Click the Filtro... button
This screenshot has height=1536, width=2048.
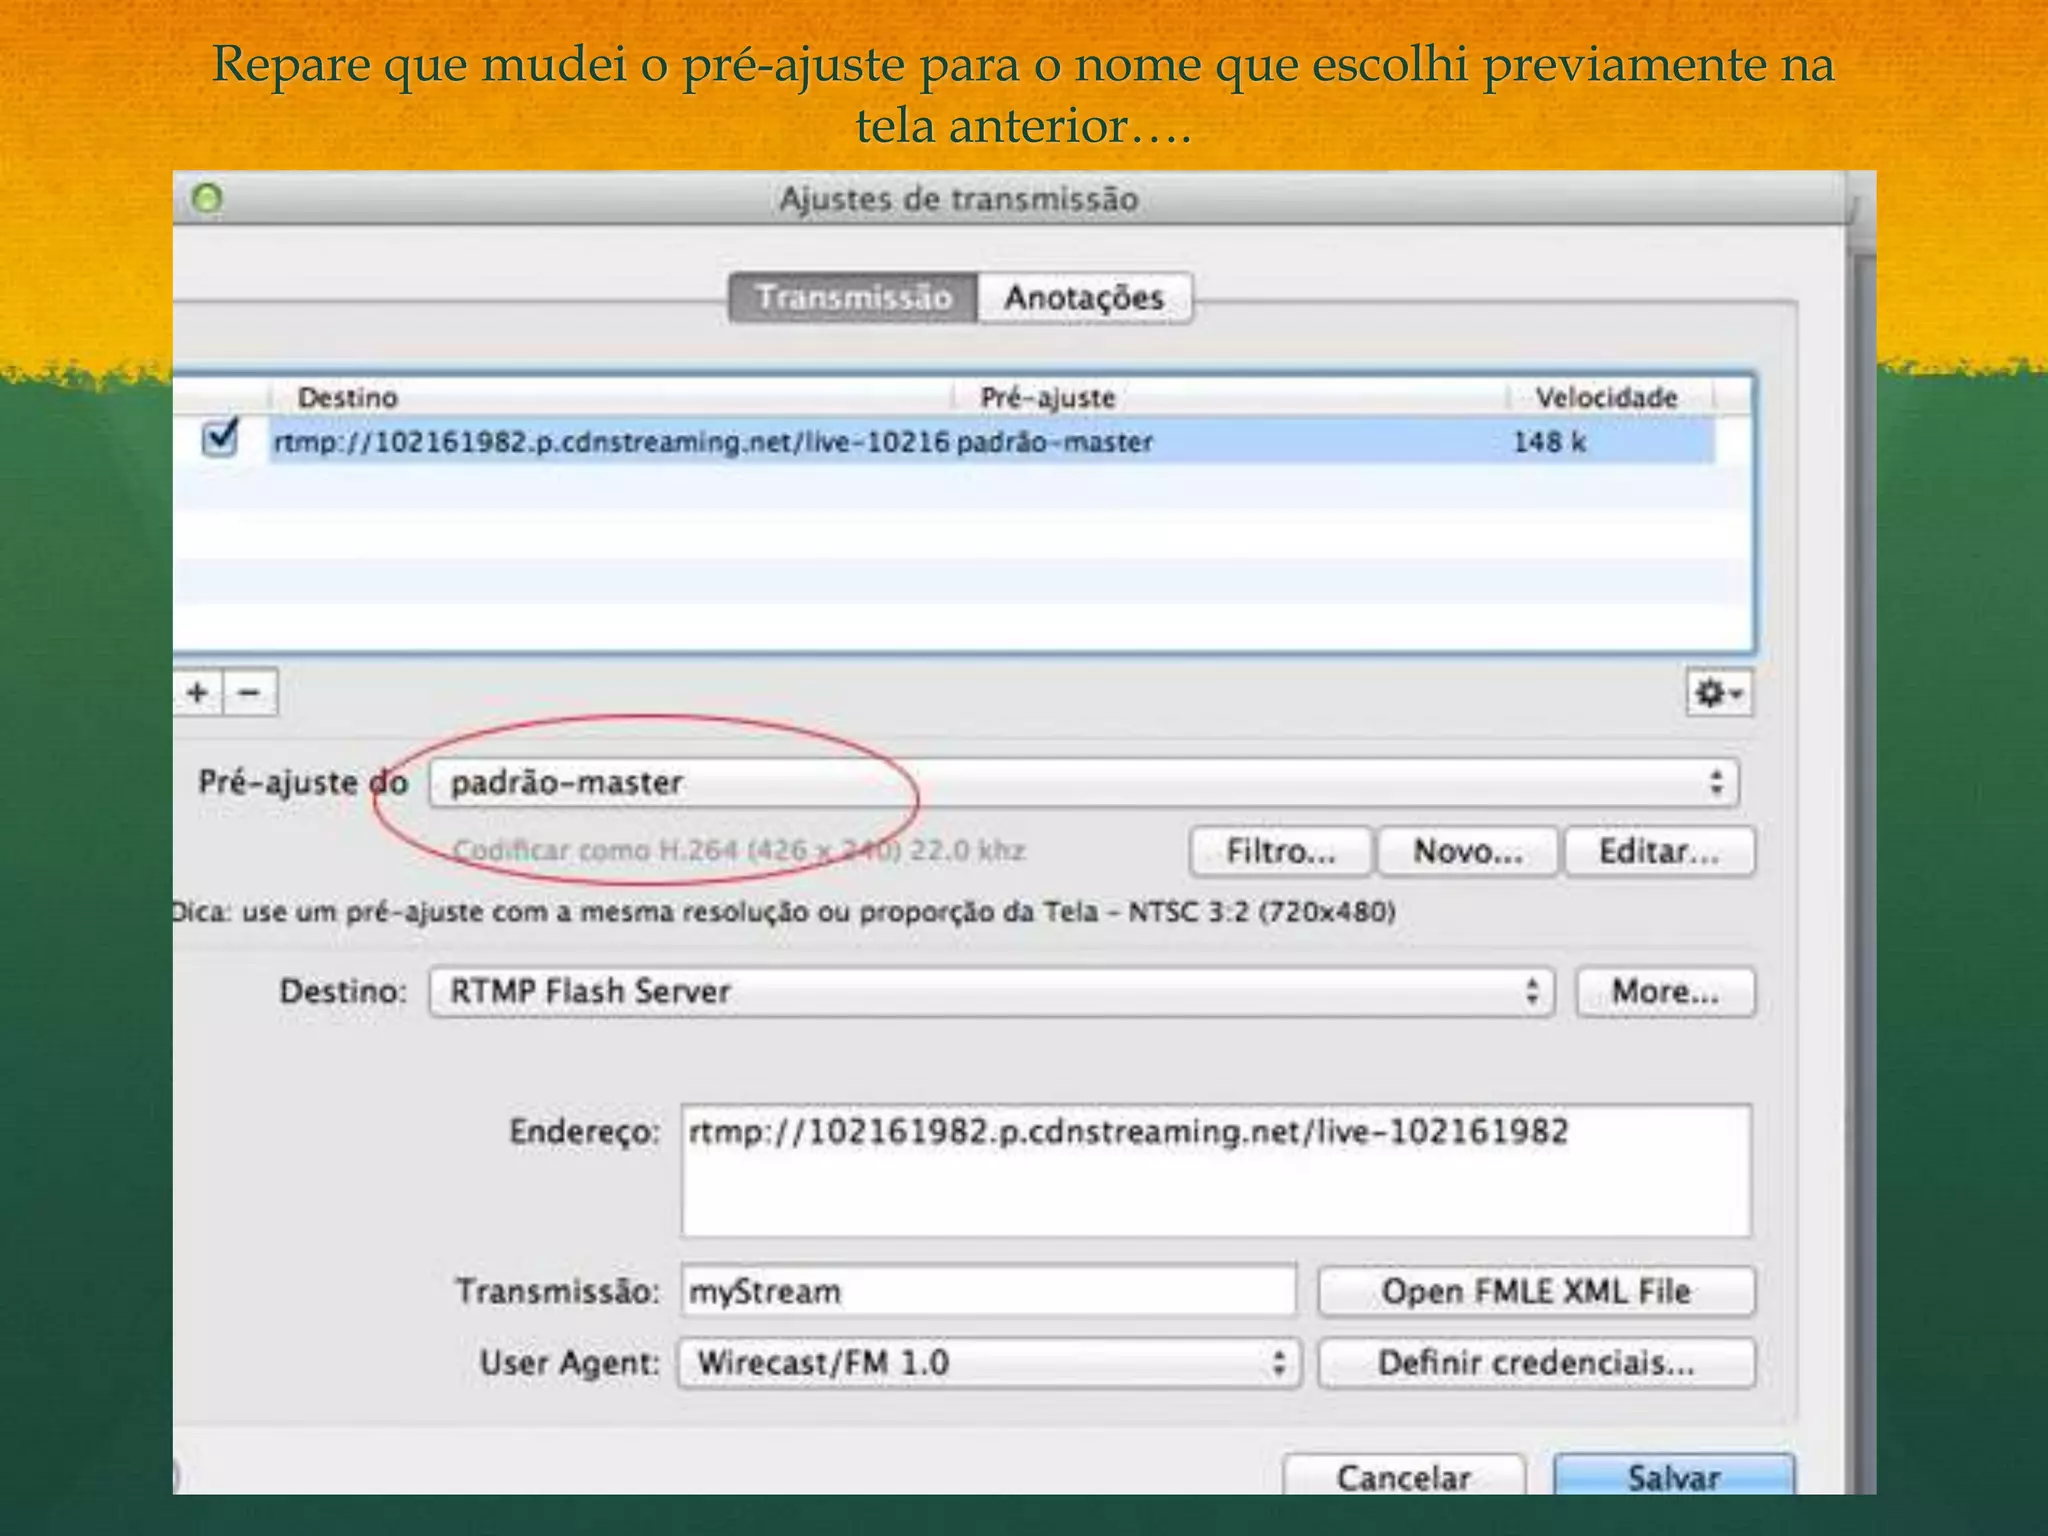[1281, 852]
